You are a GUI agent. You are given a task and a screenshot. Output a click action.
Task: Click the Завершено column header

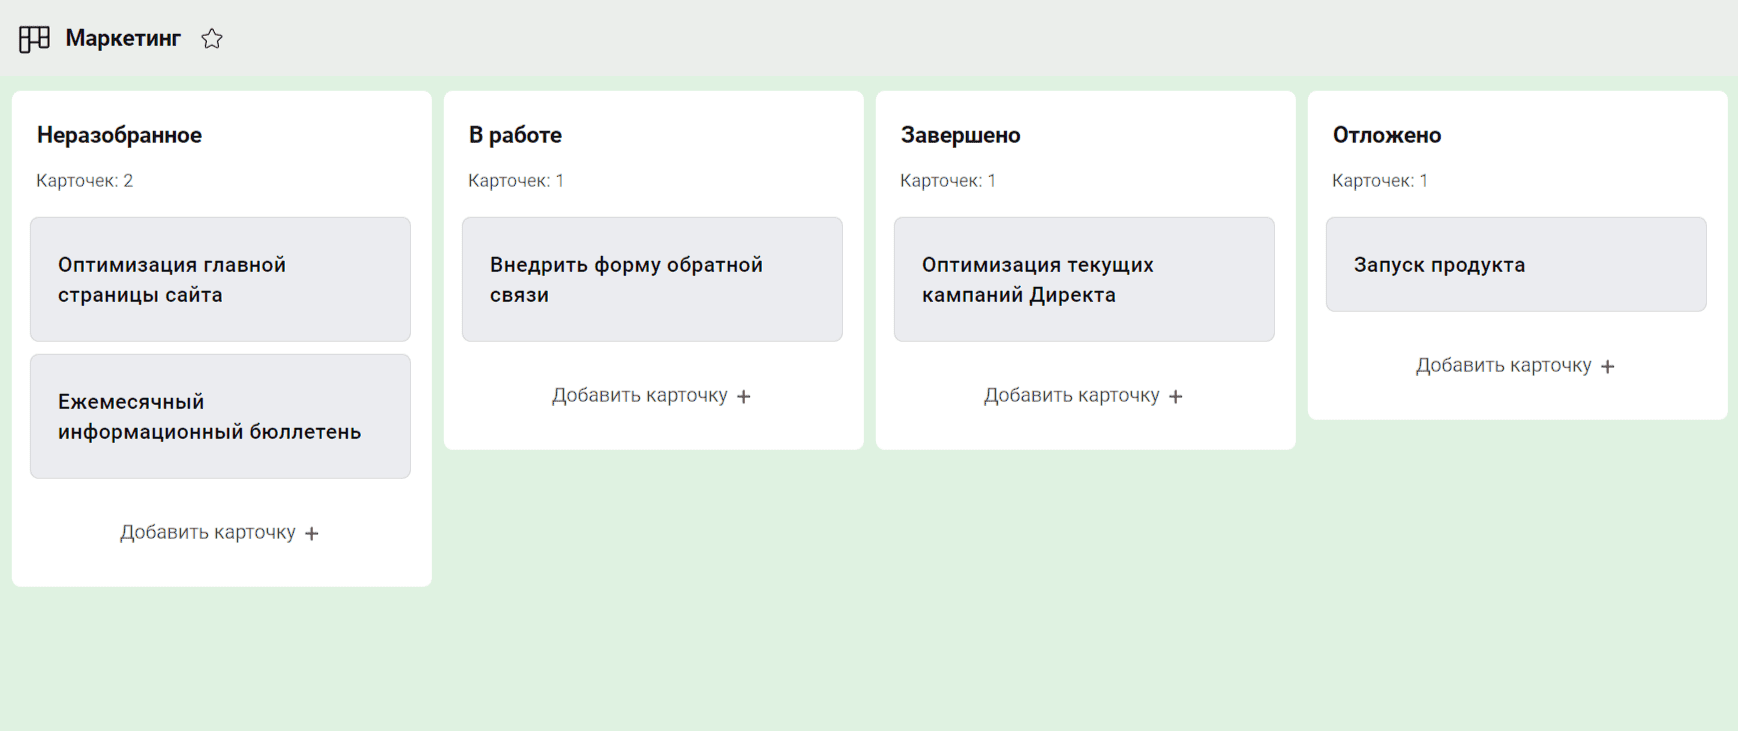[960, 135]
